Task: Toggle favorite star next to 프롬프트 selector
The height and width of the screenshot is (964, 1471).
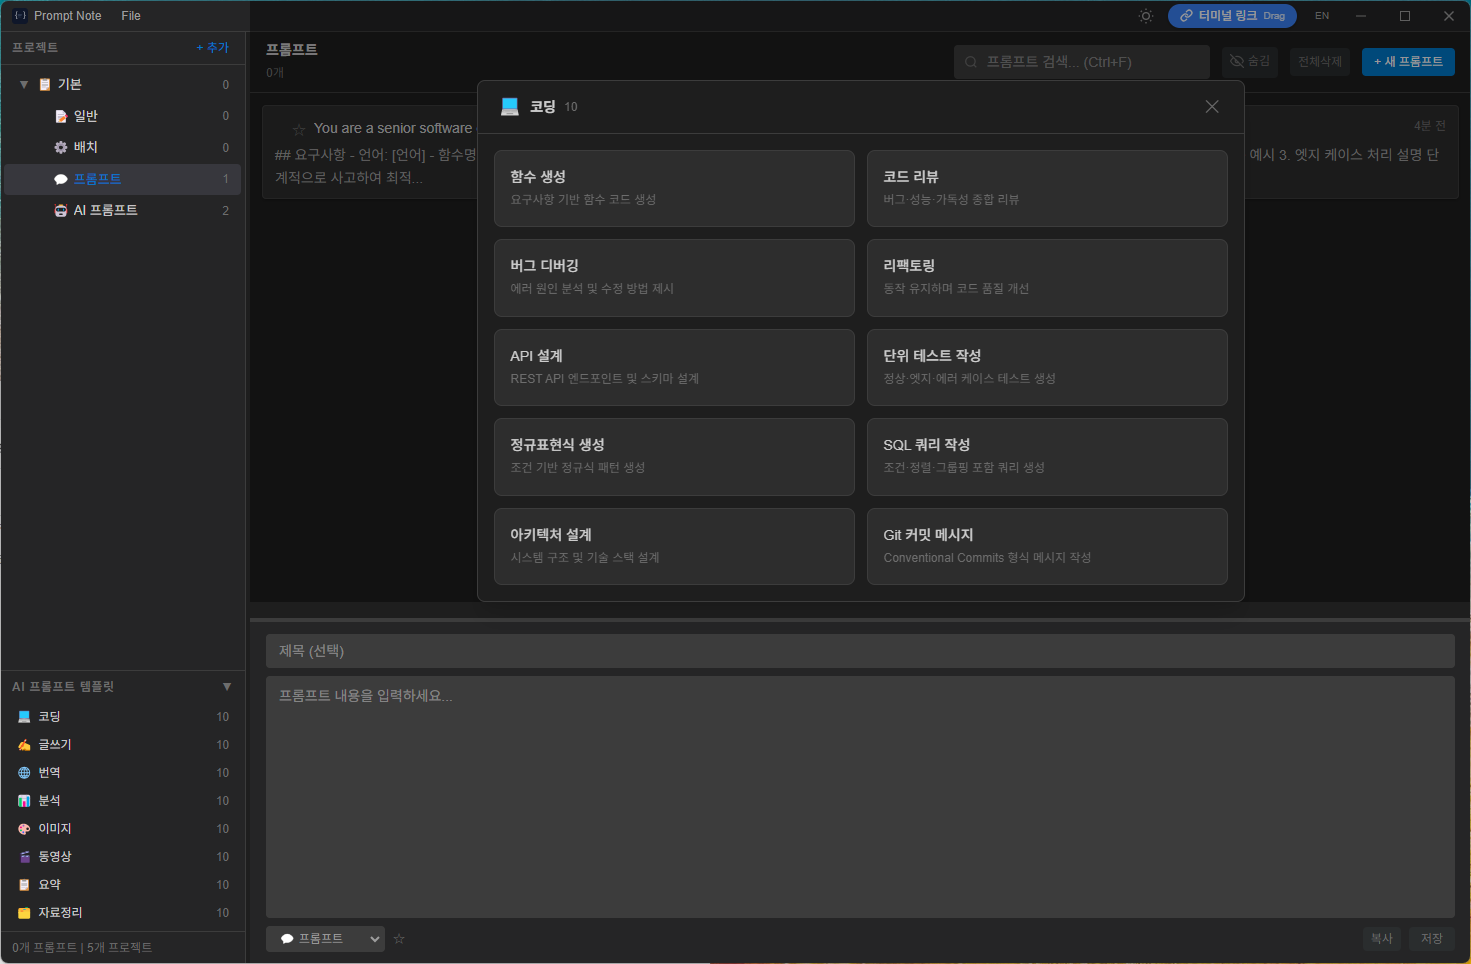Action: 399,938
